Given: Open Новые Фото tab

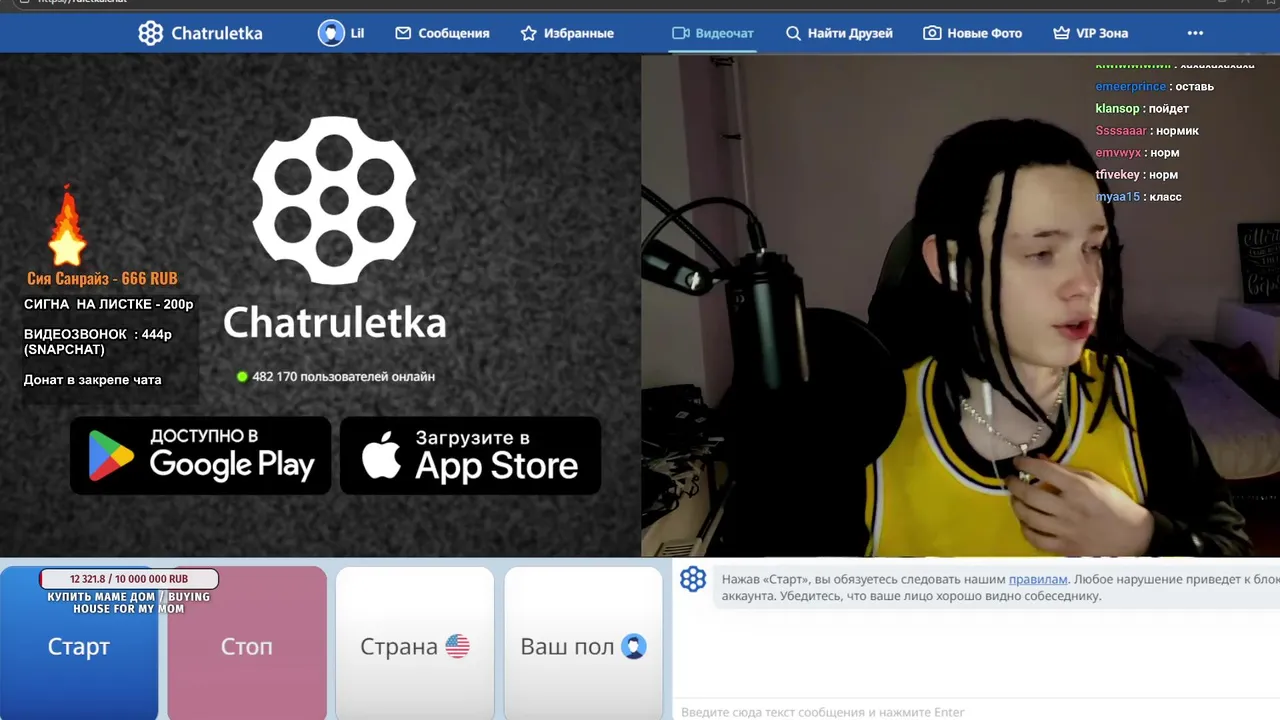Looking at the screenshot, I should (x=972, y=33).
